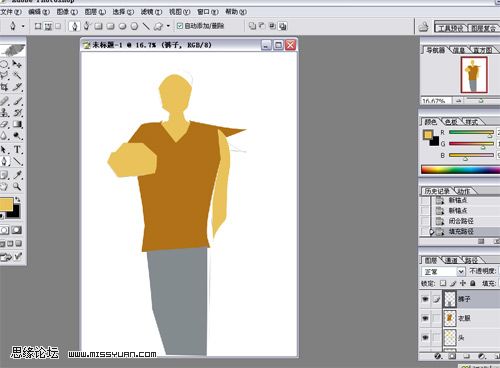The image size is (500, 368).
Task: Open the 窗口 (Window) menu
Action: 208,12
